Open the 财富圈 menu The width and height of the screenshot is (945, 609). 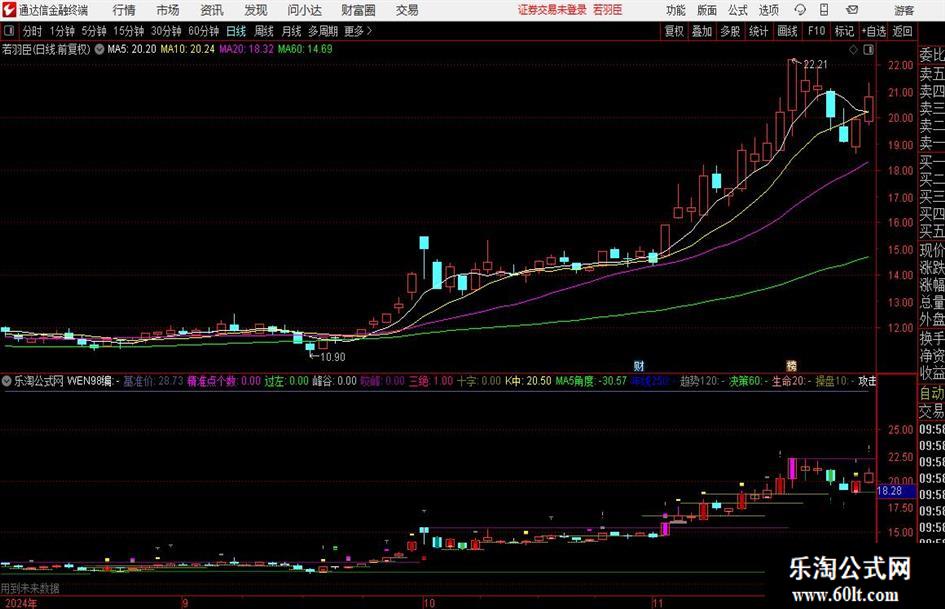pos(358,10)
